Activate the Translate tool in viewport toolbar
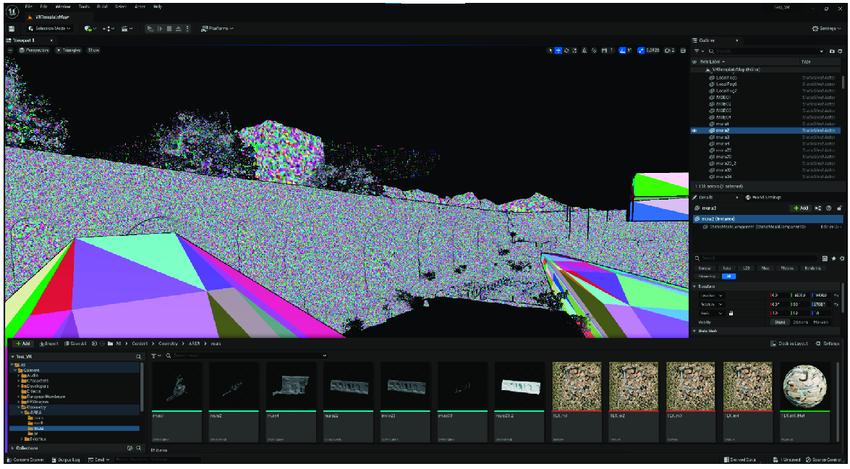Image resolution: width=850 pixels, height=469 pixels. coord(558,50)
